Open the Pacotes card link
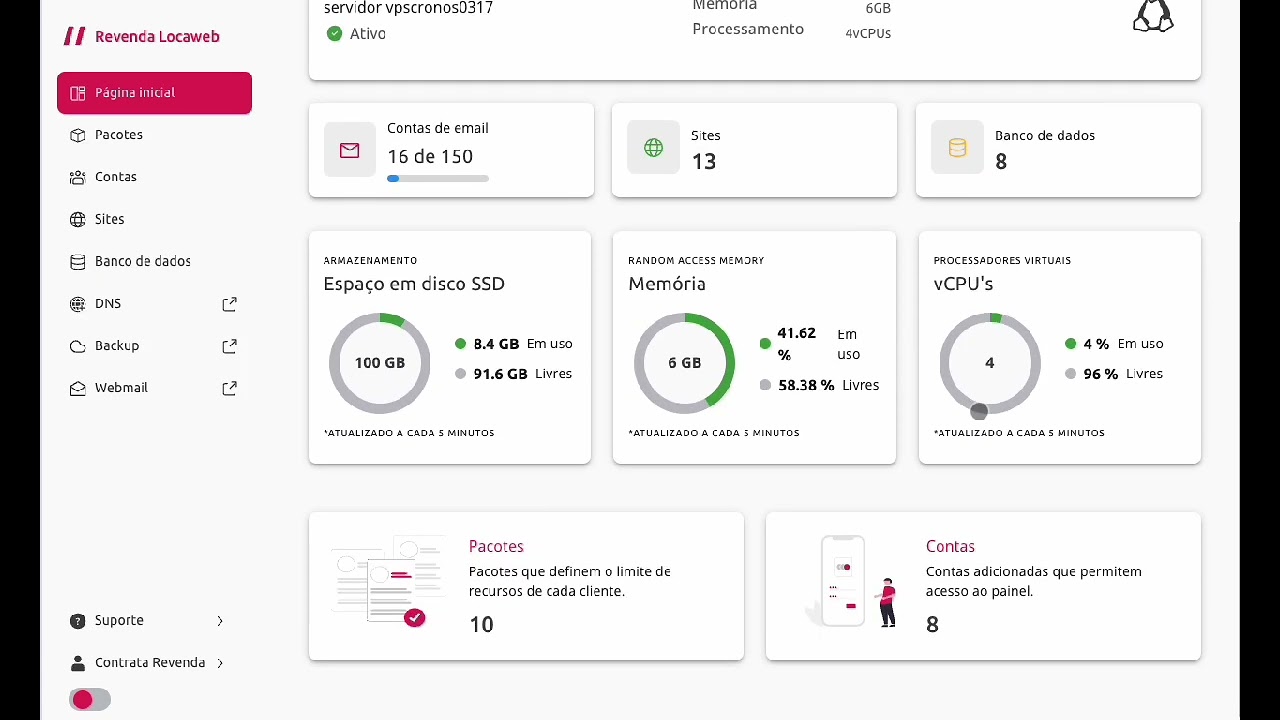The height and width of the screenshot is (720, 1280). [496, 546]
